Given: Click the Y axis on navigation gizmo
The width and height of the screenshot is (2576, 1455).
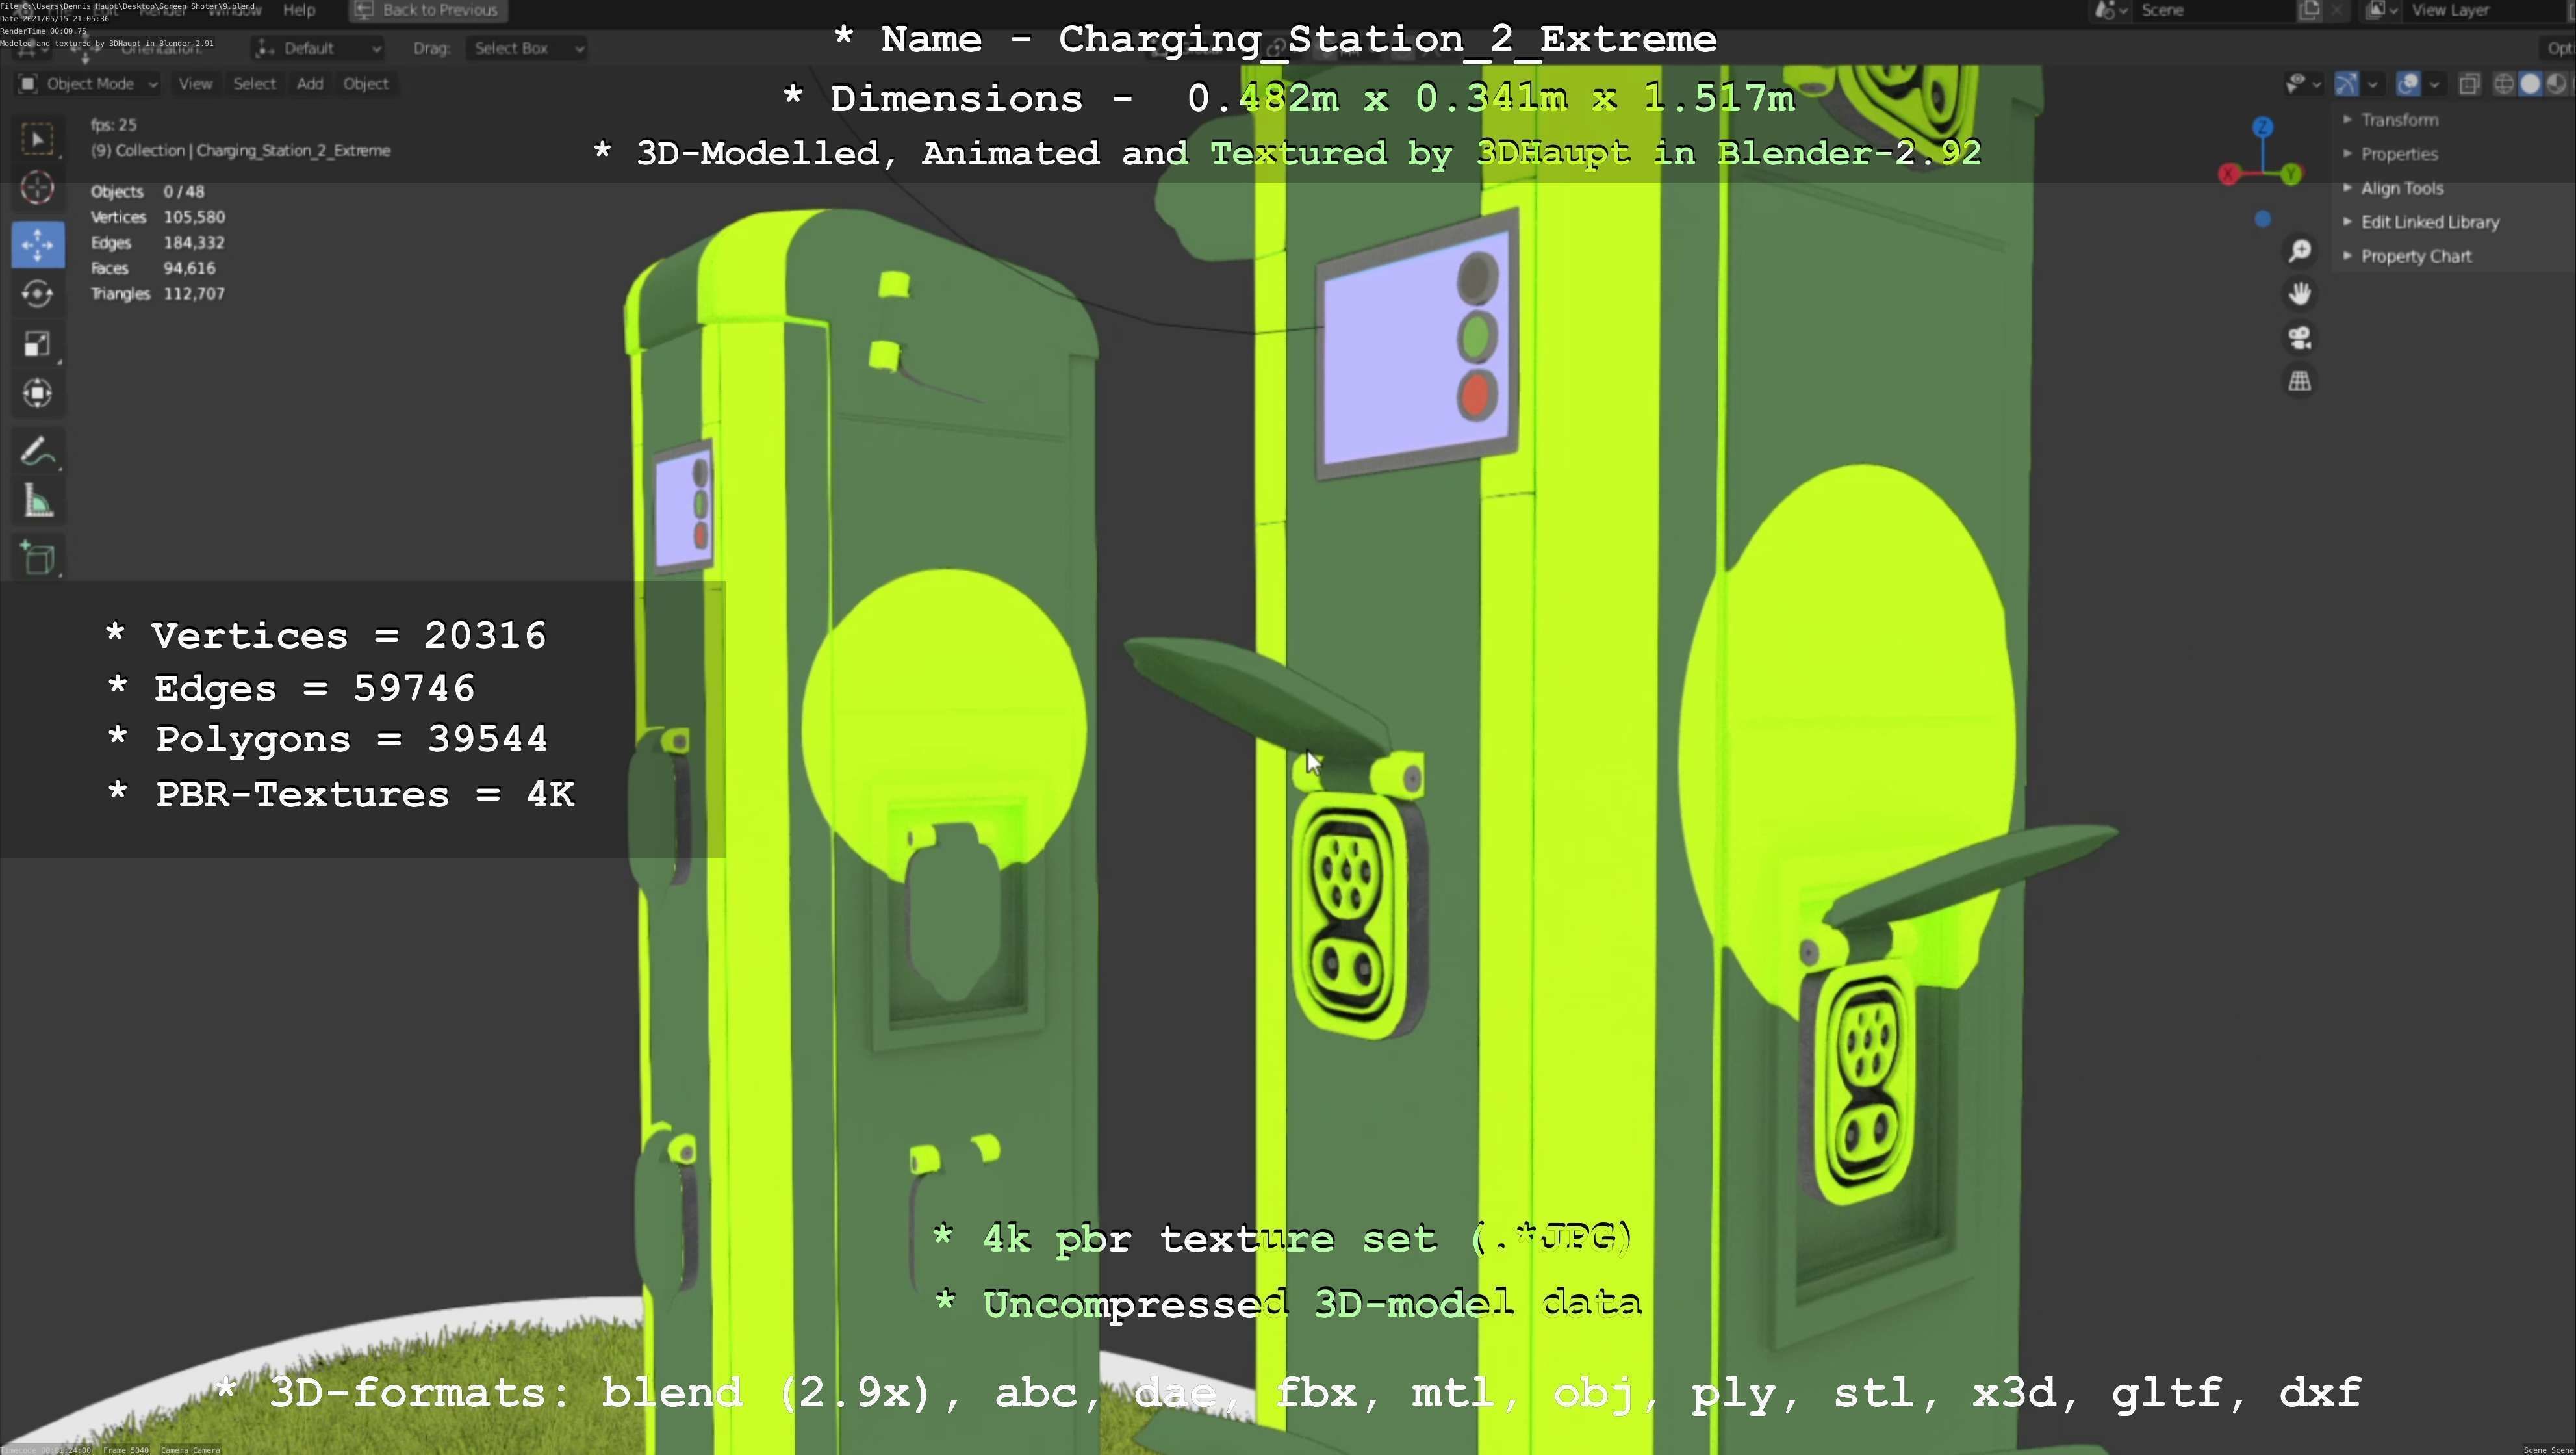Looking at the screenshot, I should [2292, 174].
